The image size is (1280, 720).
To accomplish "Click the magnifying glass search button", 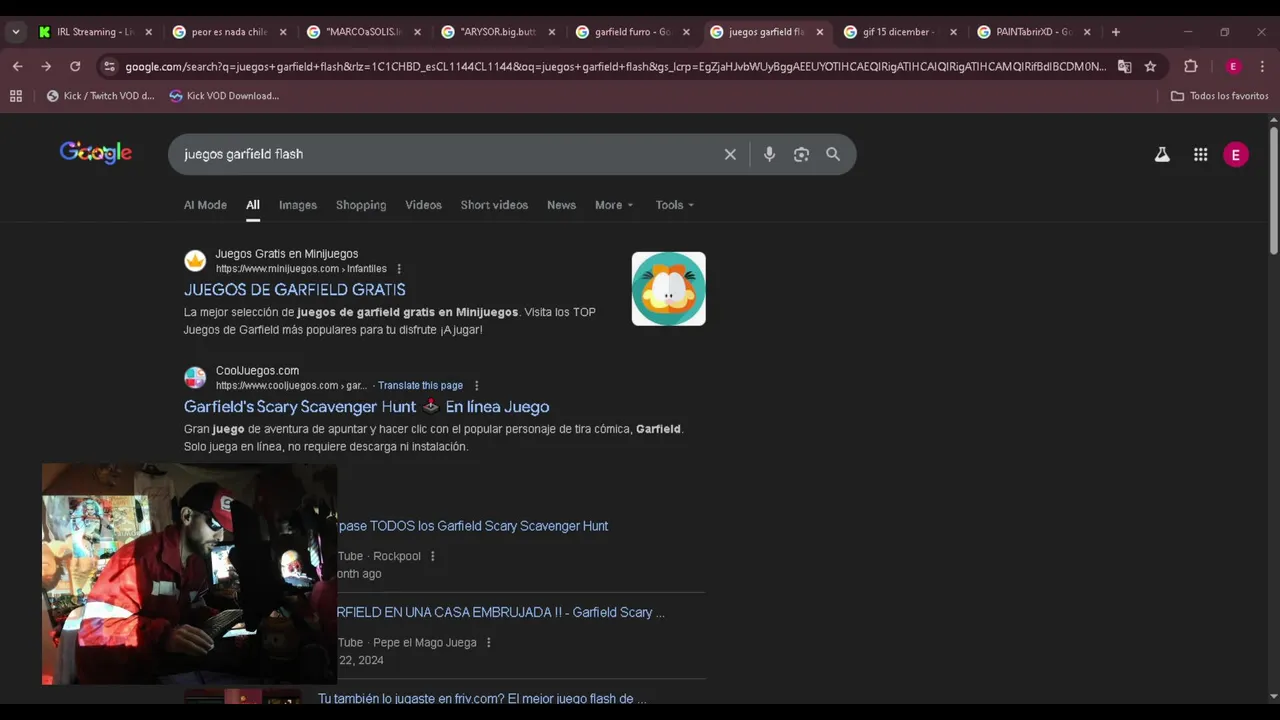I will coord(833,154).
